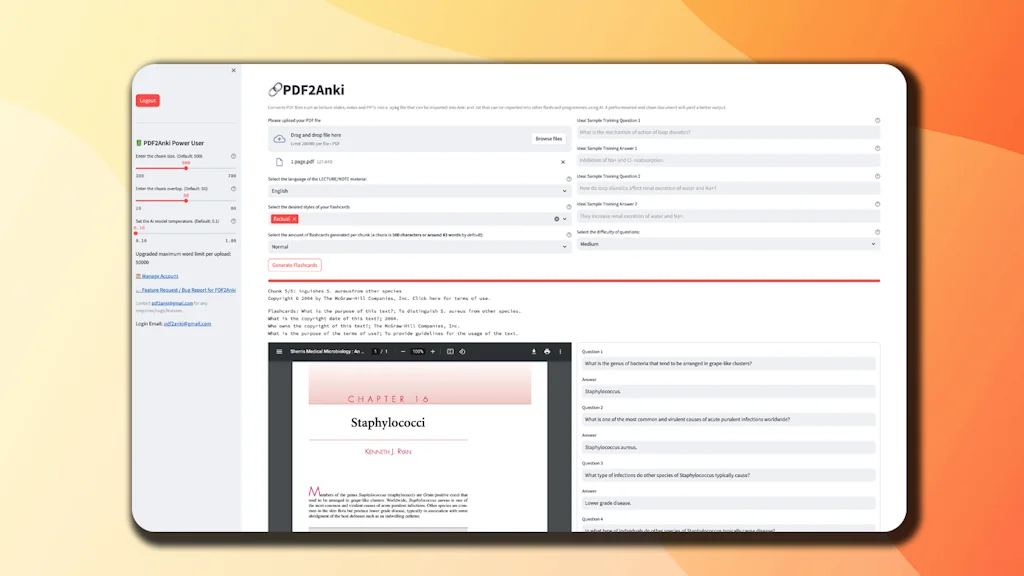The width and height of the screenshot is (1024, 576).
Task: Open help for Ideal Sample Training Question 2
Action: 877,176
